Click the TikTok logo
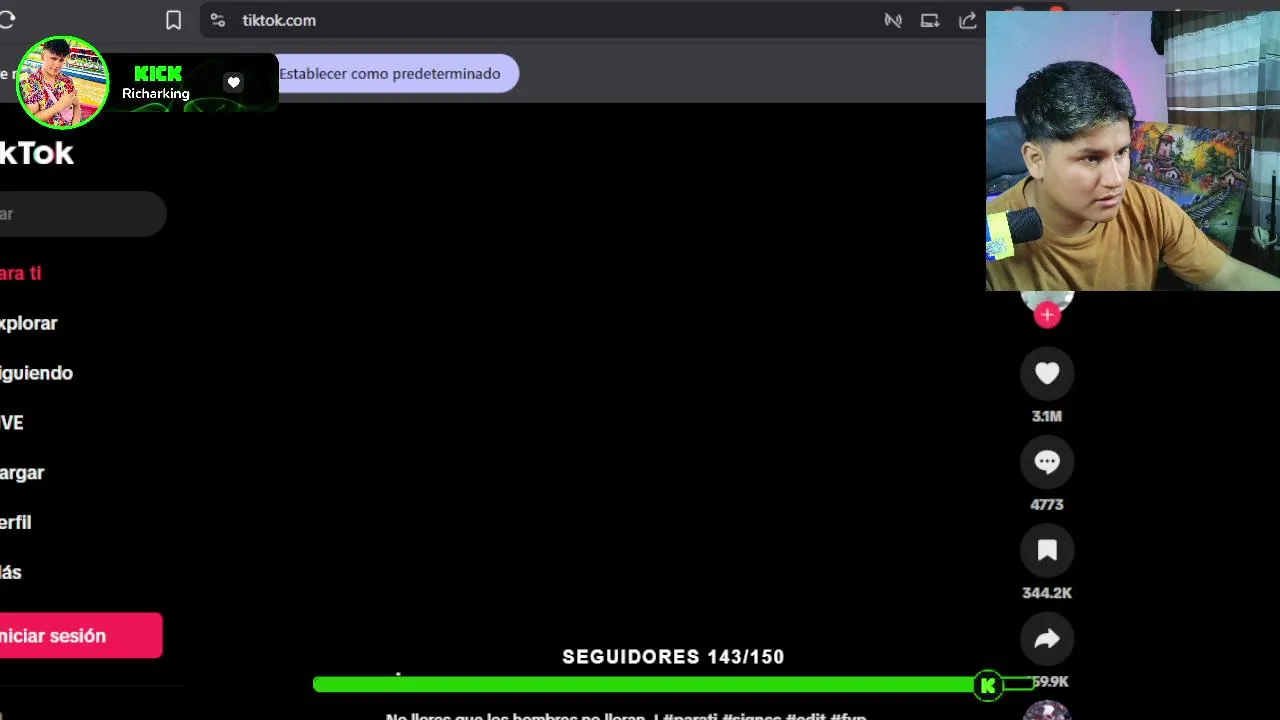This screenshot has width=1280, height=720. click(x=36, y=153)
